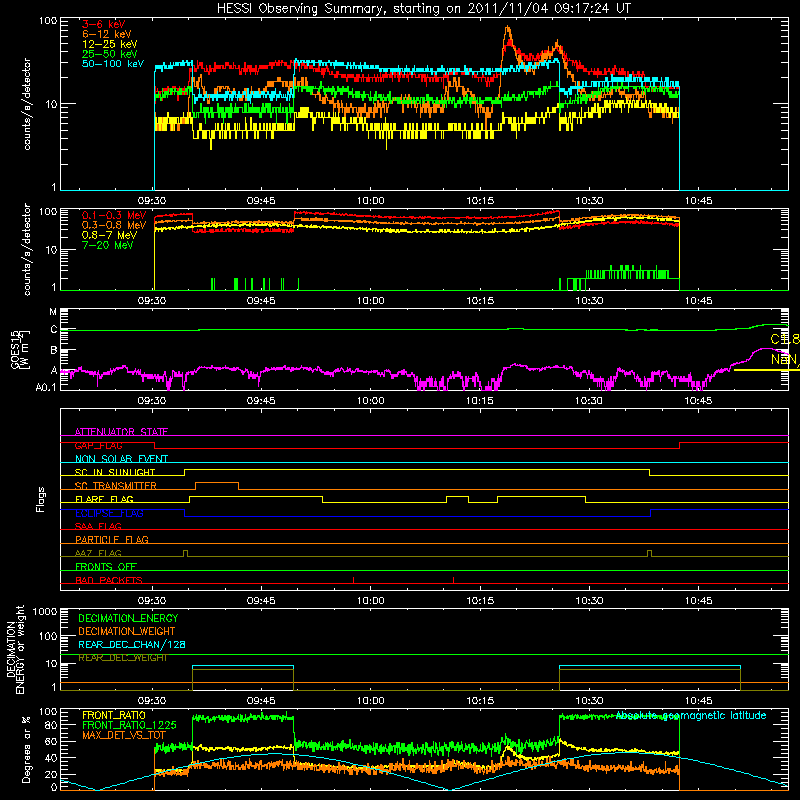Click the PARTICLE_FLAG label
Screen dimensions: 800x800
click(112, 539)
